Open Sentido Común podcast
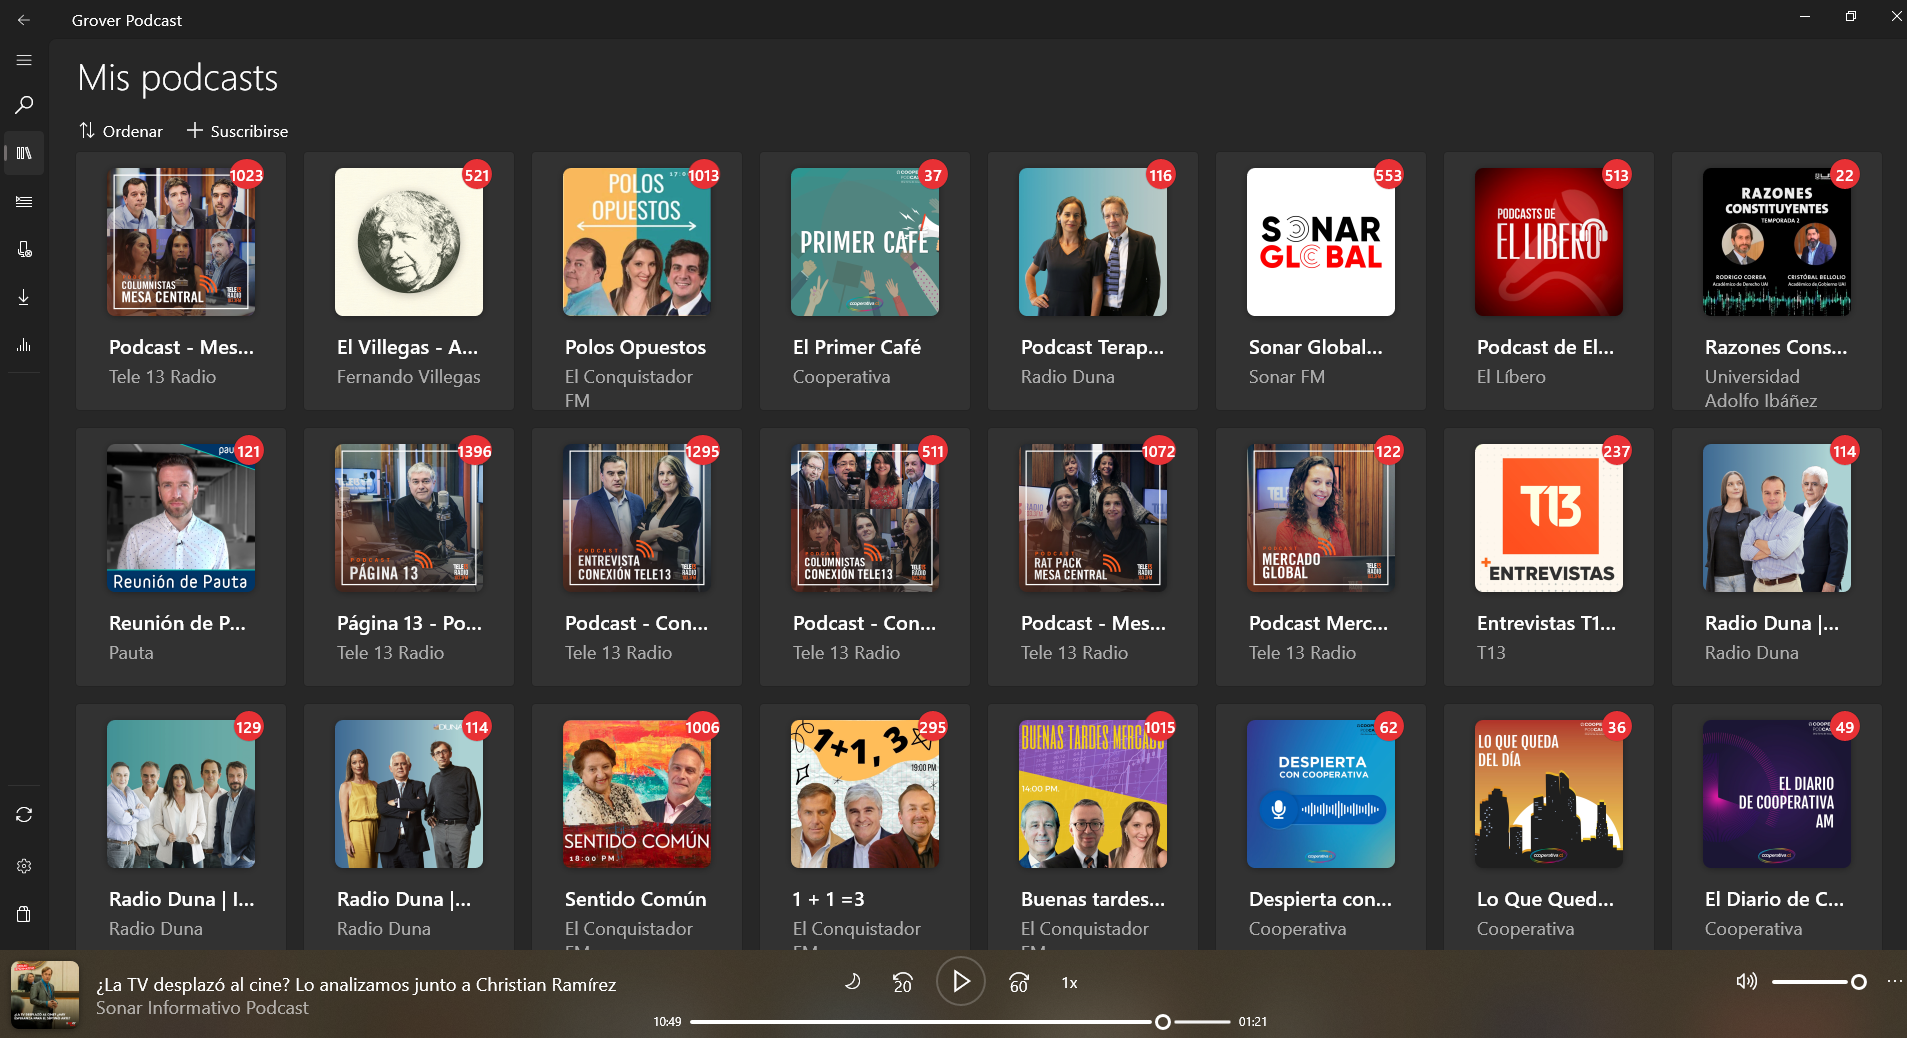 [637, 827]
